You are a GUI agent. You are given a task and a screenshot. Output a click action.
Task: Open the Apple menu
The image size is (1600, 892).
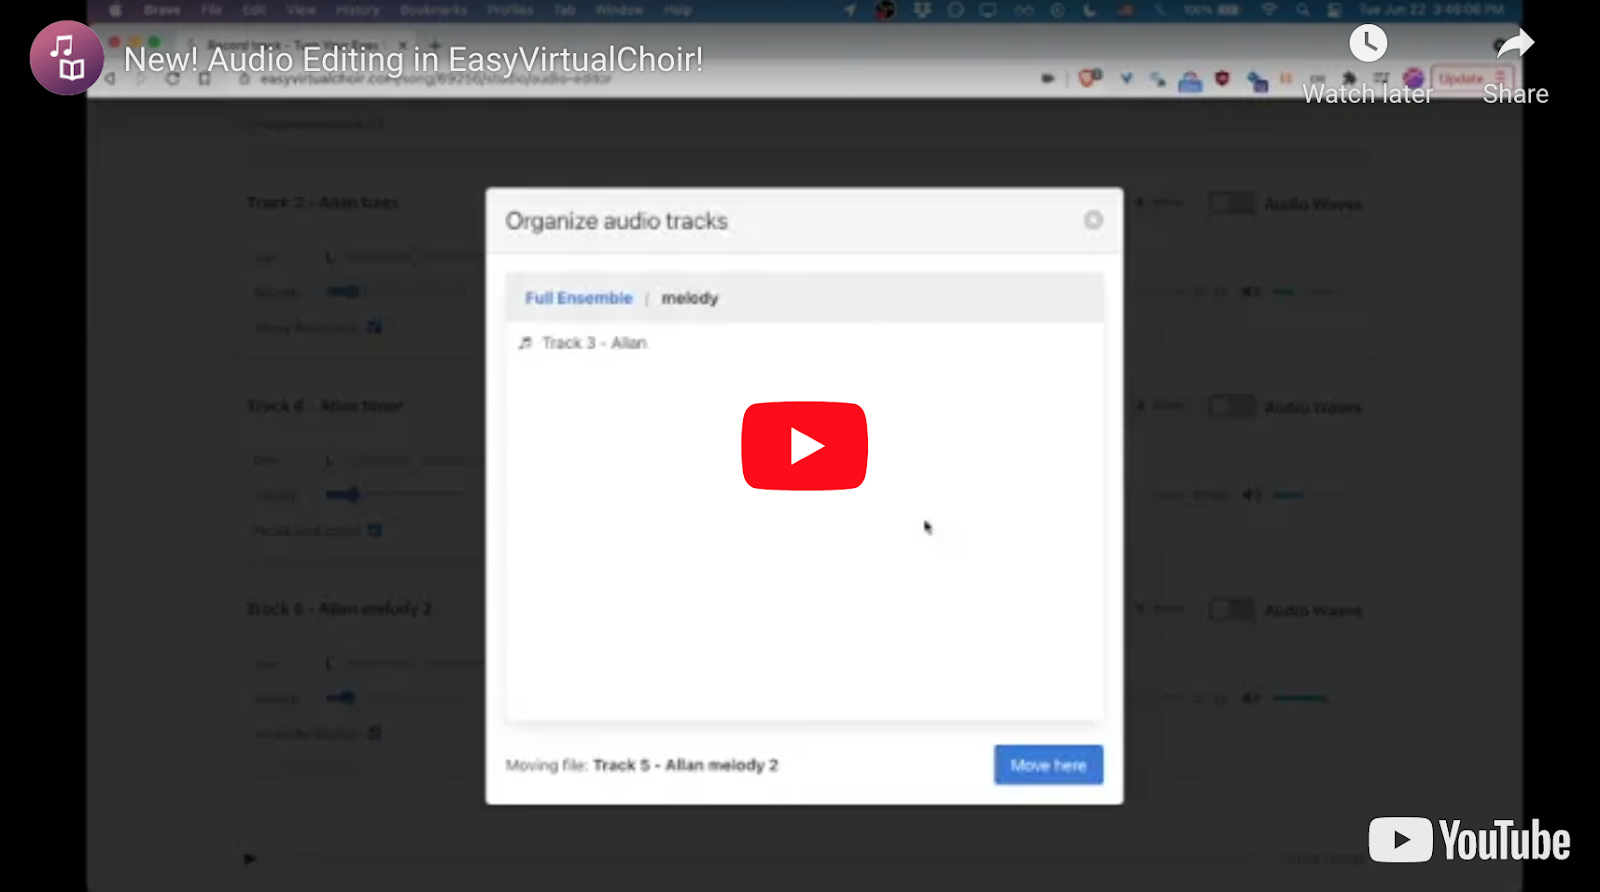tap(115, 10)
